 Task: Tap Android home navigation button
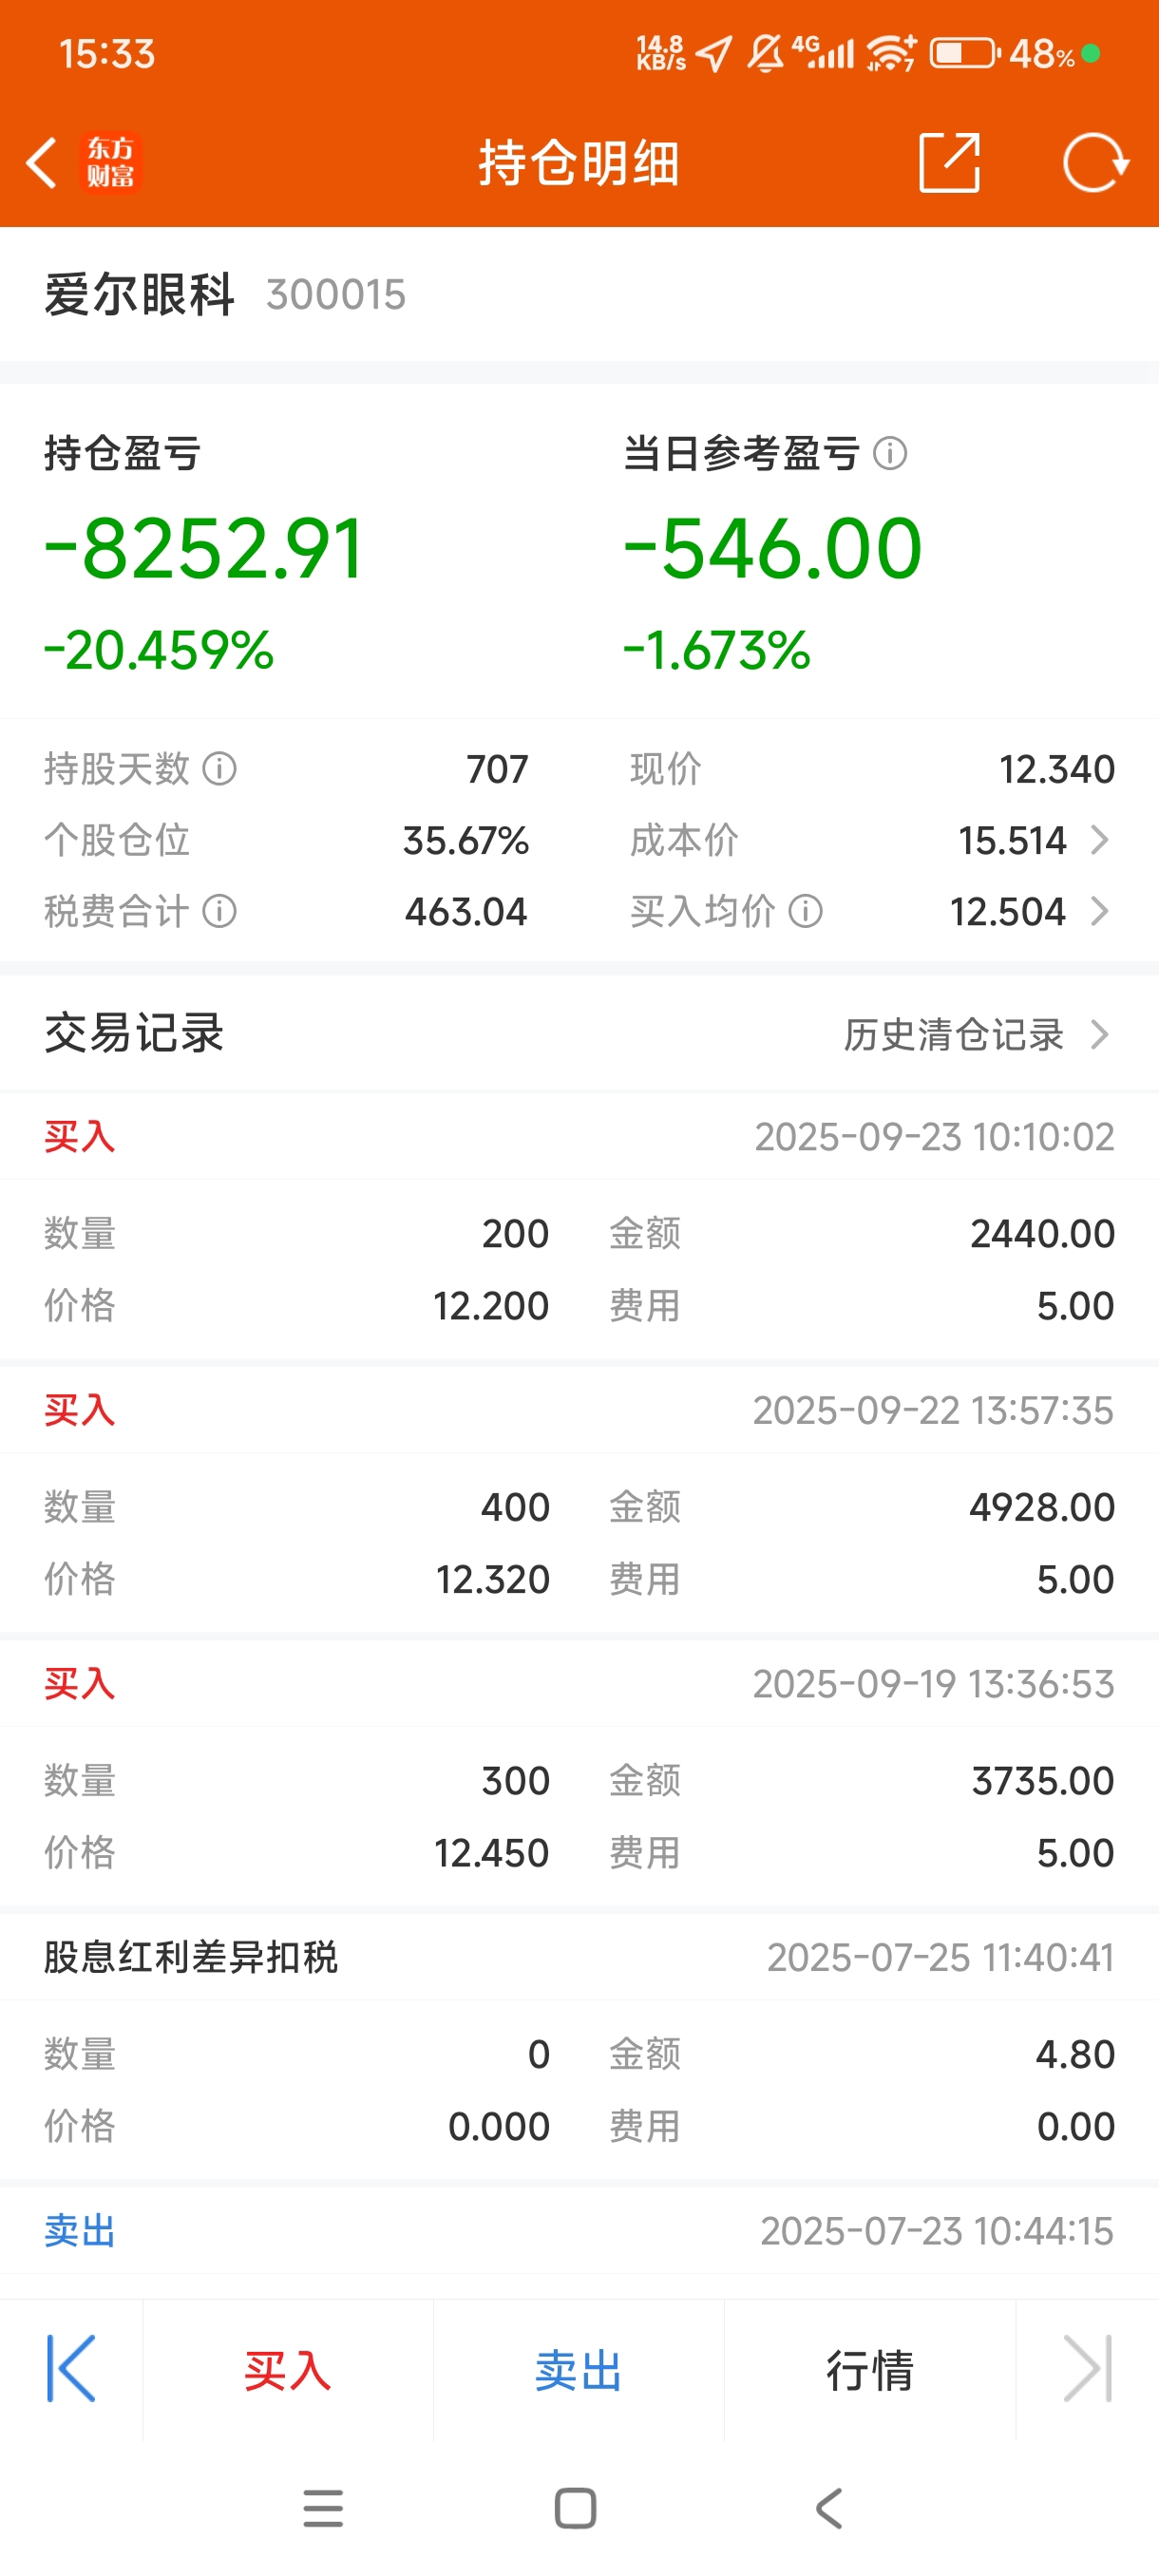[x=575, y=2508]
